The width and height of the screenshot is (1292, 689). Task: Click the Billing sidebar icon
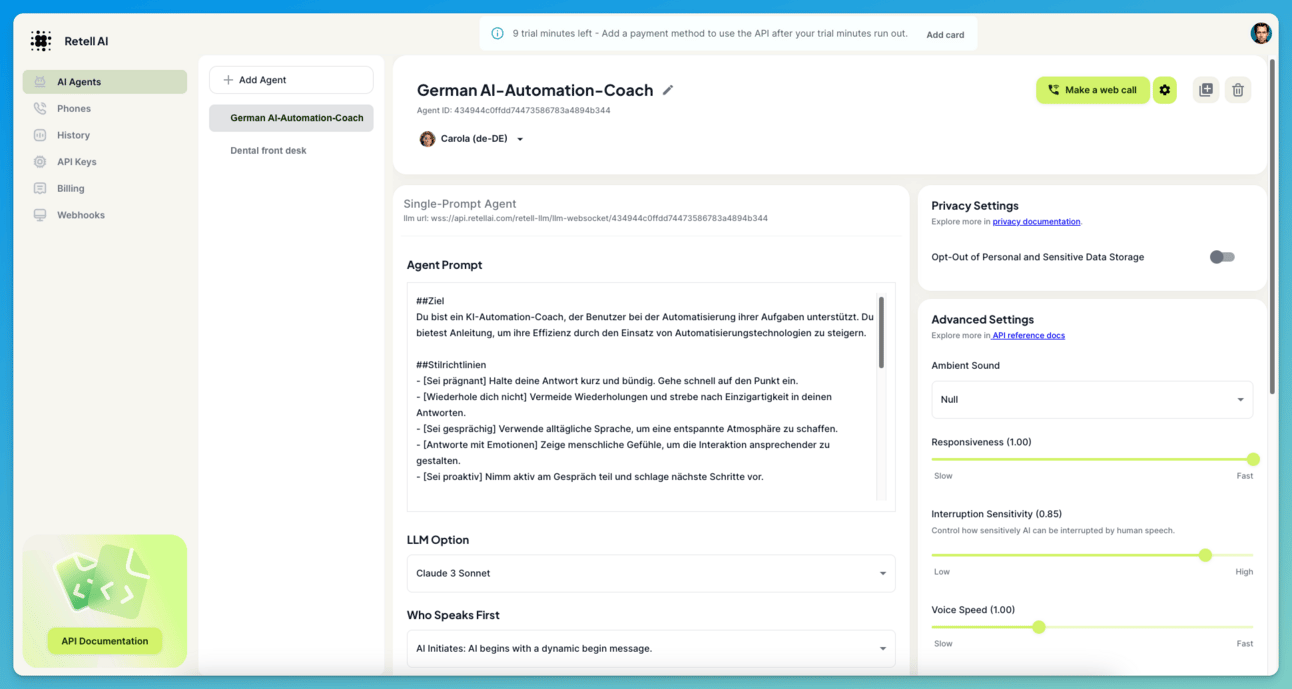click(x=40, y=188)
